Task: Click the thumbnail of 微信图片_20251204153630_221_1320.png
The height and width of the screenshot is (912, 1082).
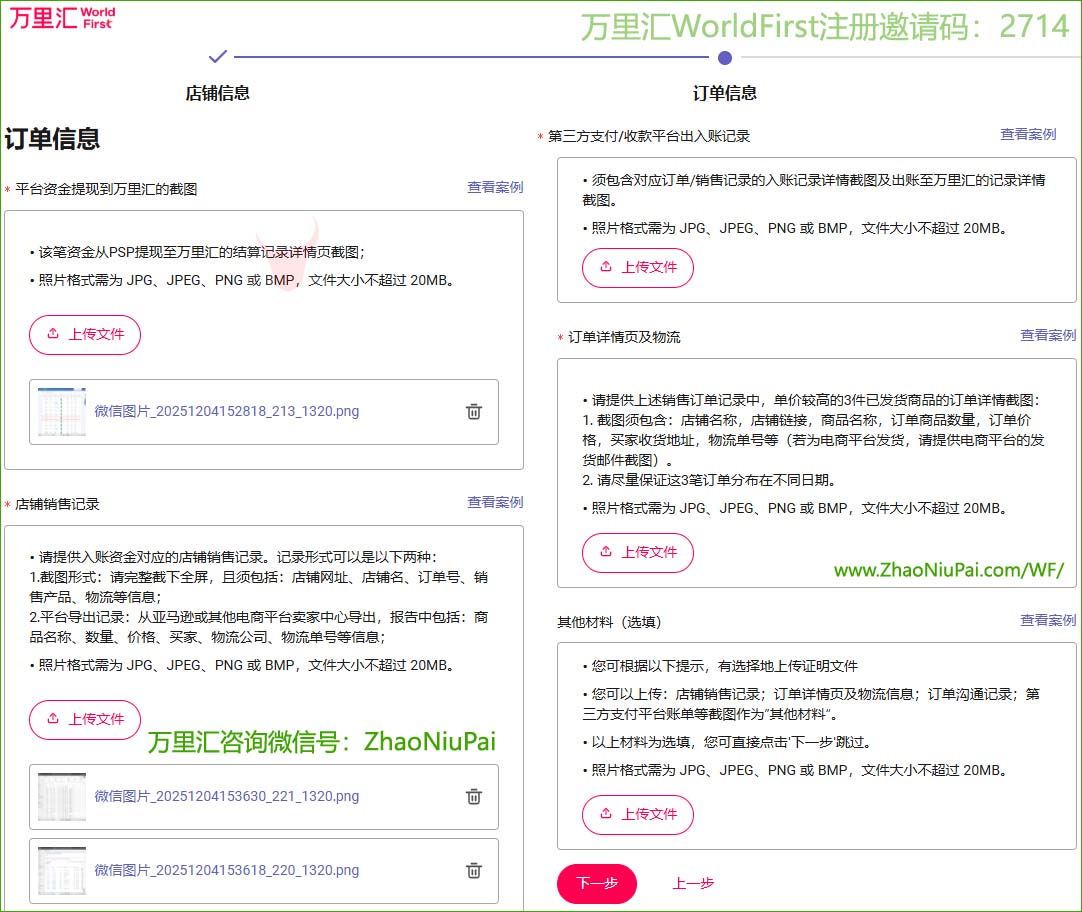Action: tap(59, 797)
